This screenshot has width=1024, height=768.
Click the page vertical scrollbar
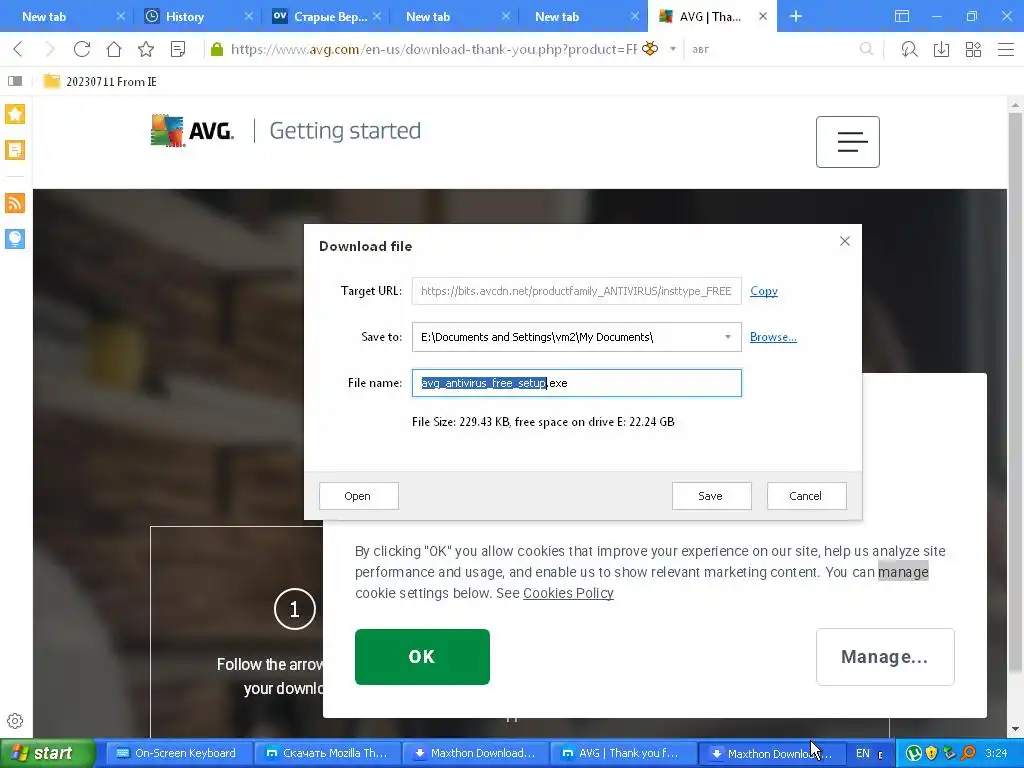pyautogui.click(x=1015, y=392)
